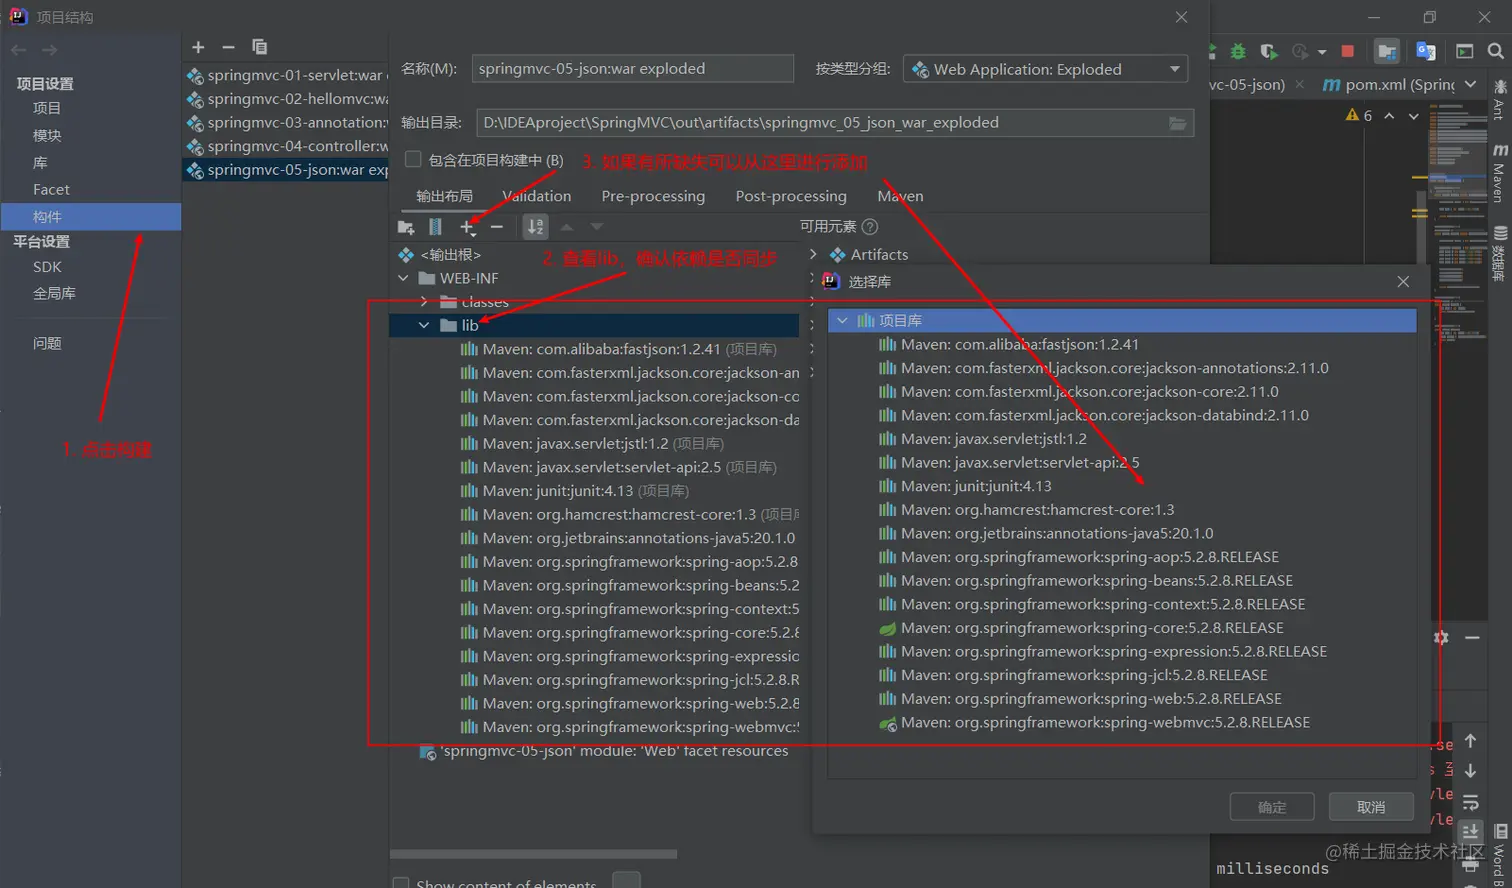Viewport: 1512px width, 888px height.
Task: Click cancel button in library dialog
Action: pyautogui.click(x=1371, y=807)
